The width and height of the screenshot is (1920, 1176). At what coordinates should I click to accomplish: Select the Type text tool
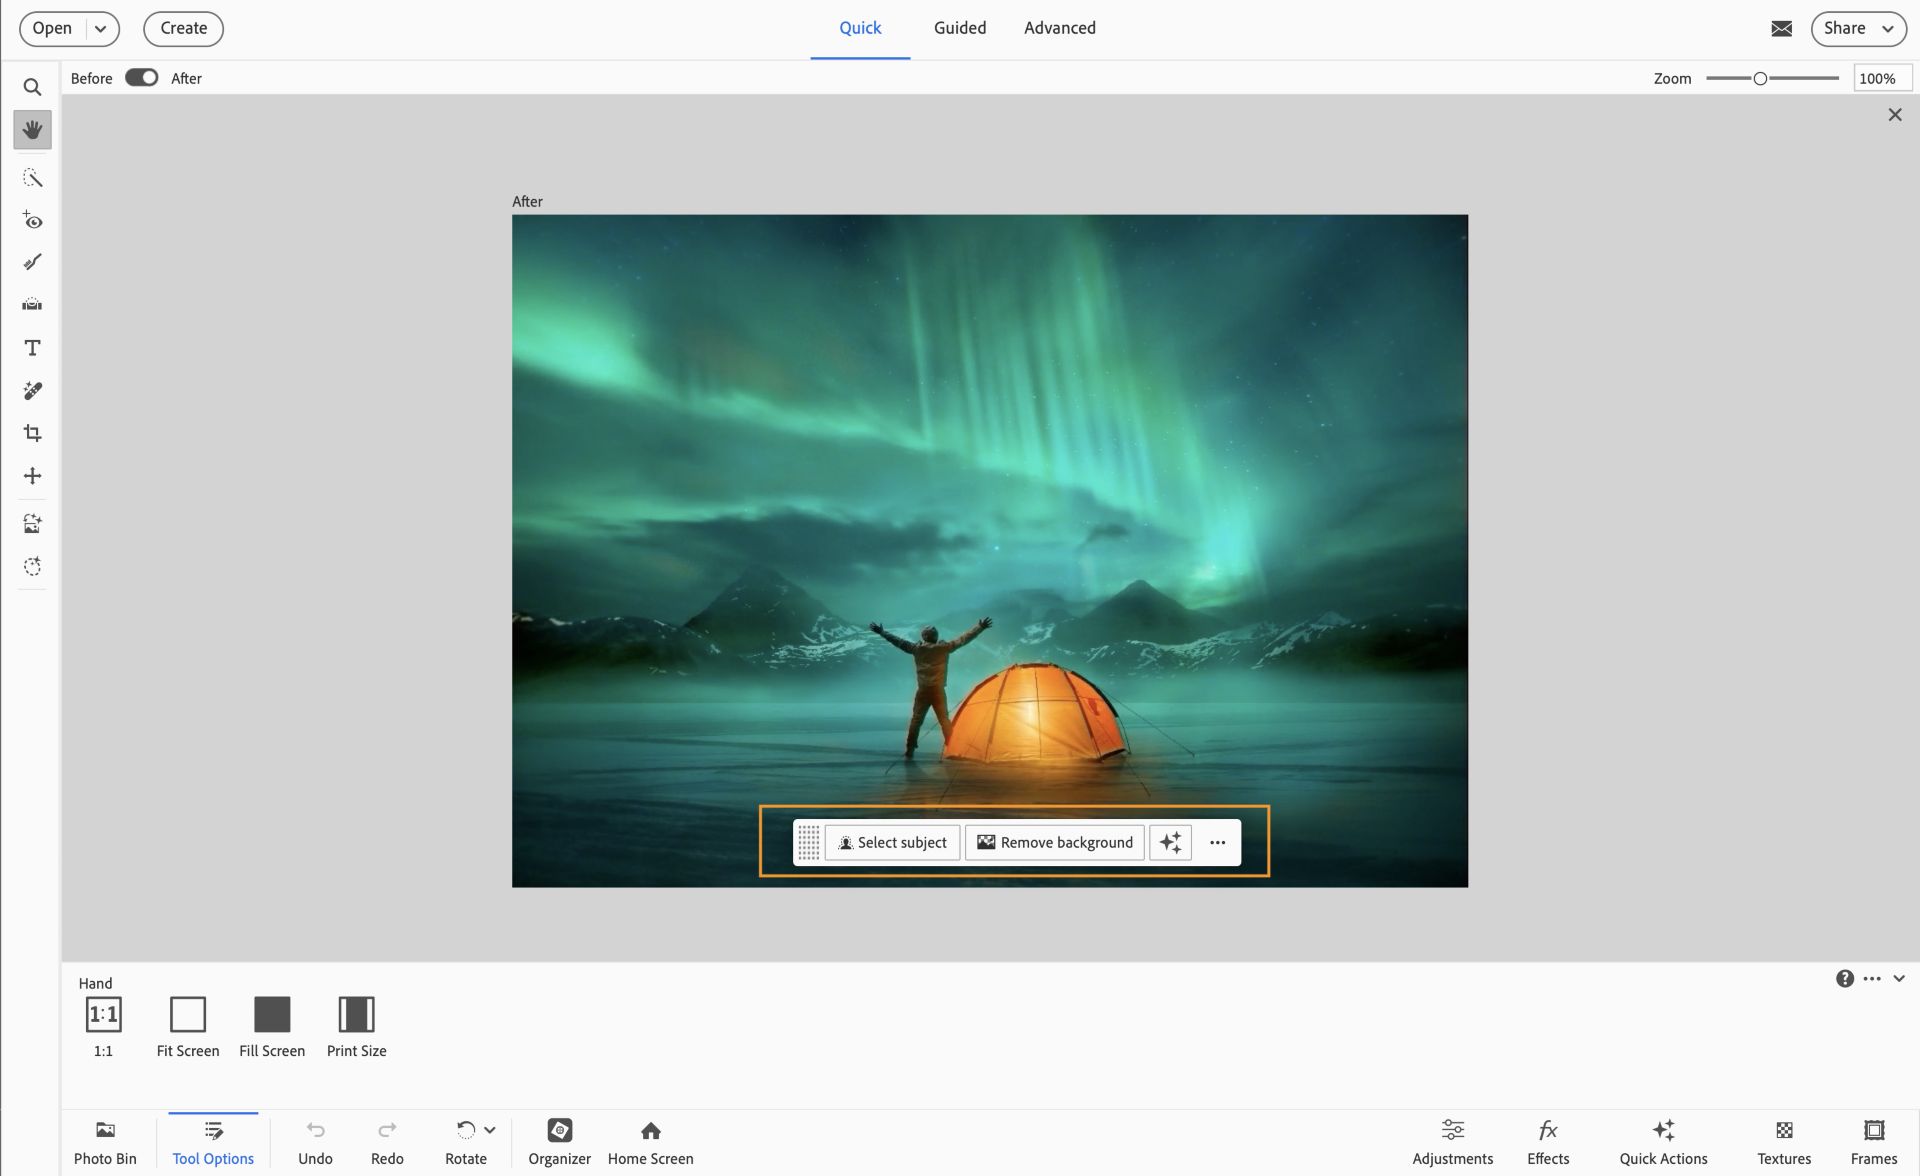pyautogui.click(x=32, y=348)
